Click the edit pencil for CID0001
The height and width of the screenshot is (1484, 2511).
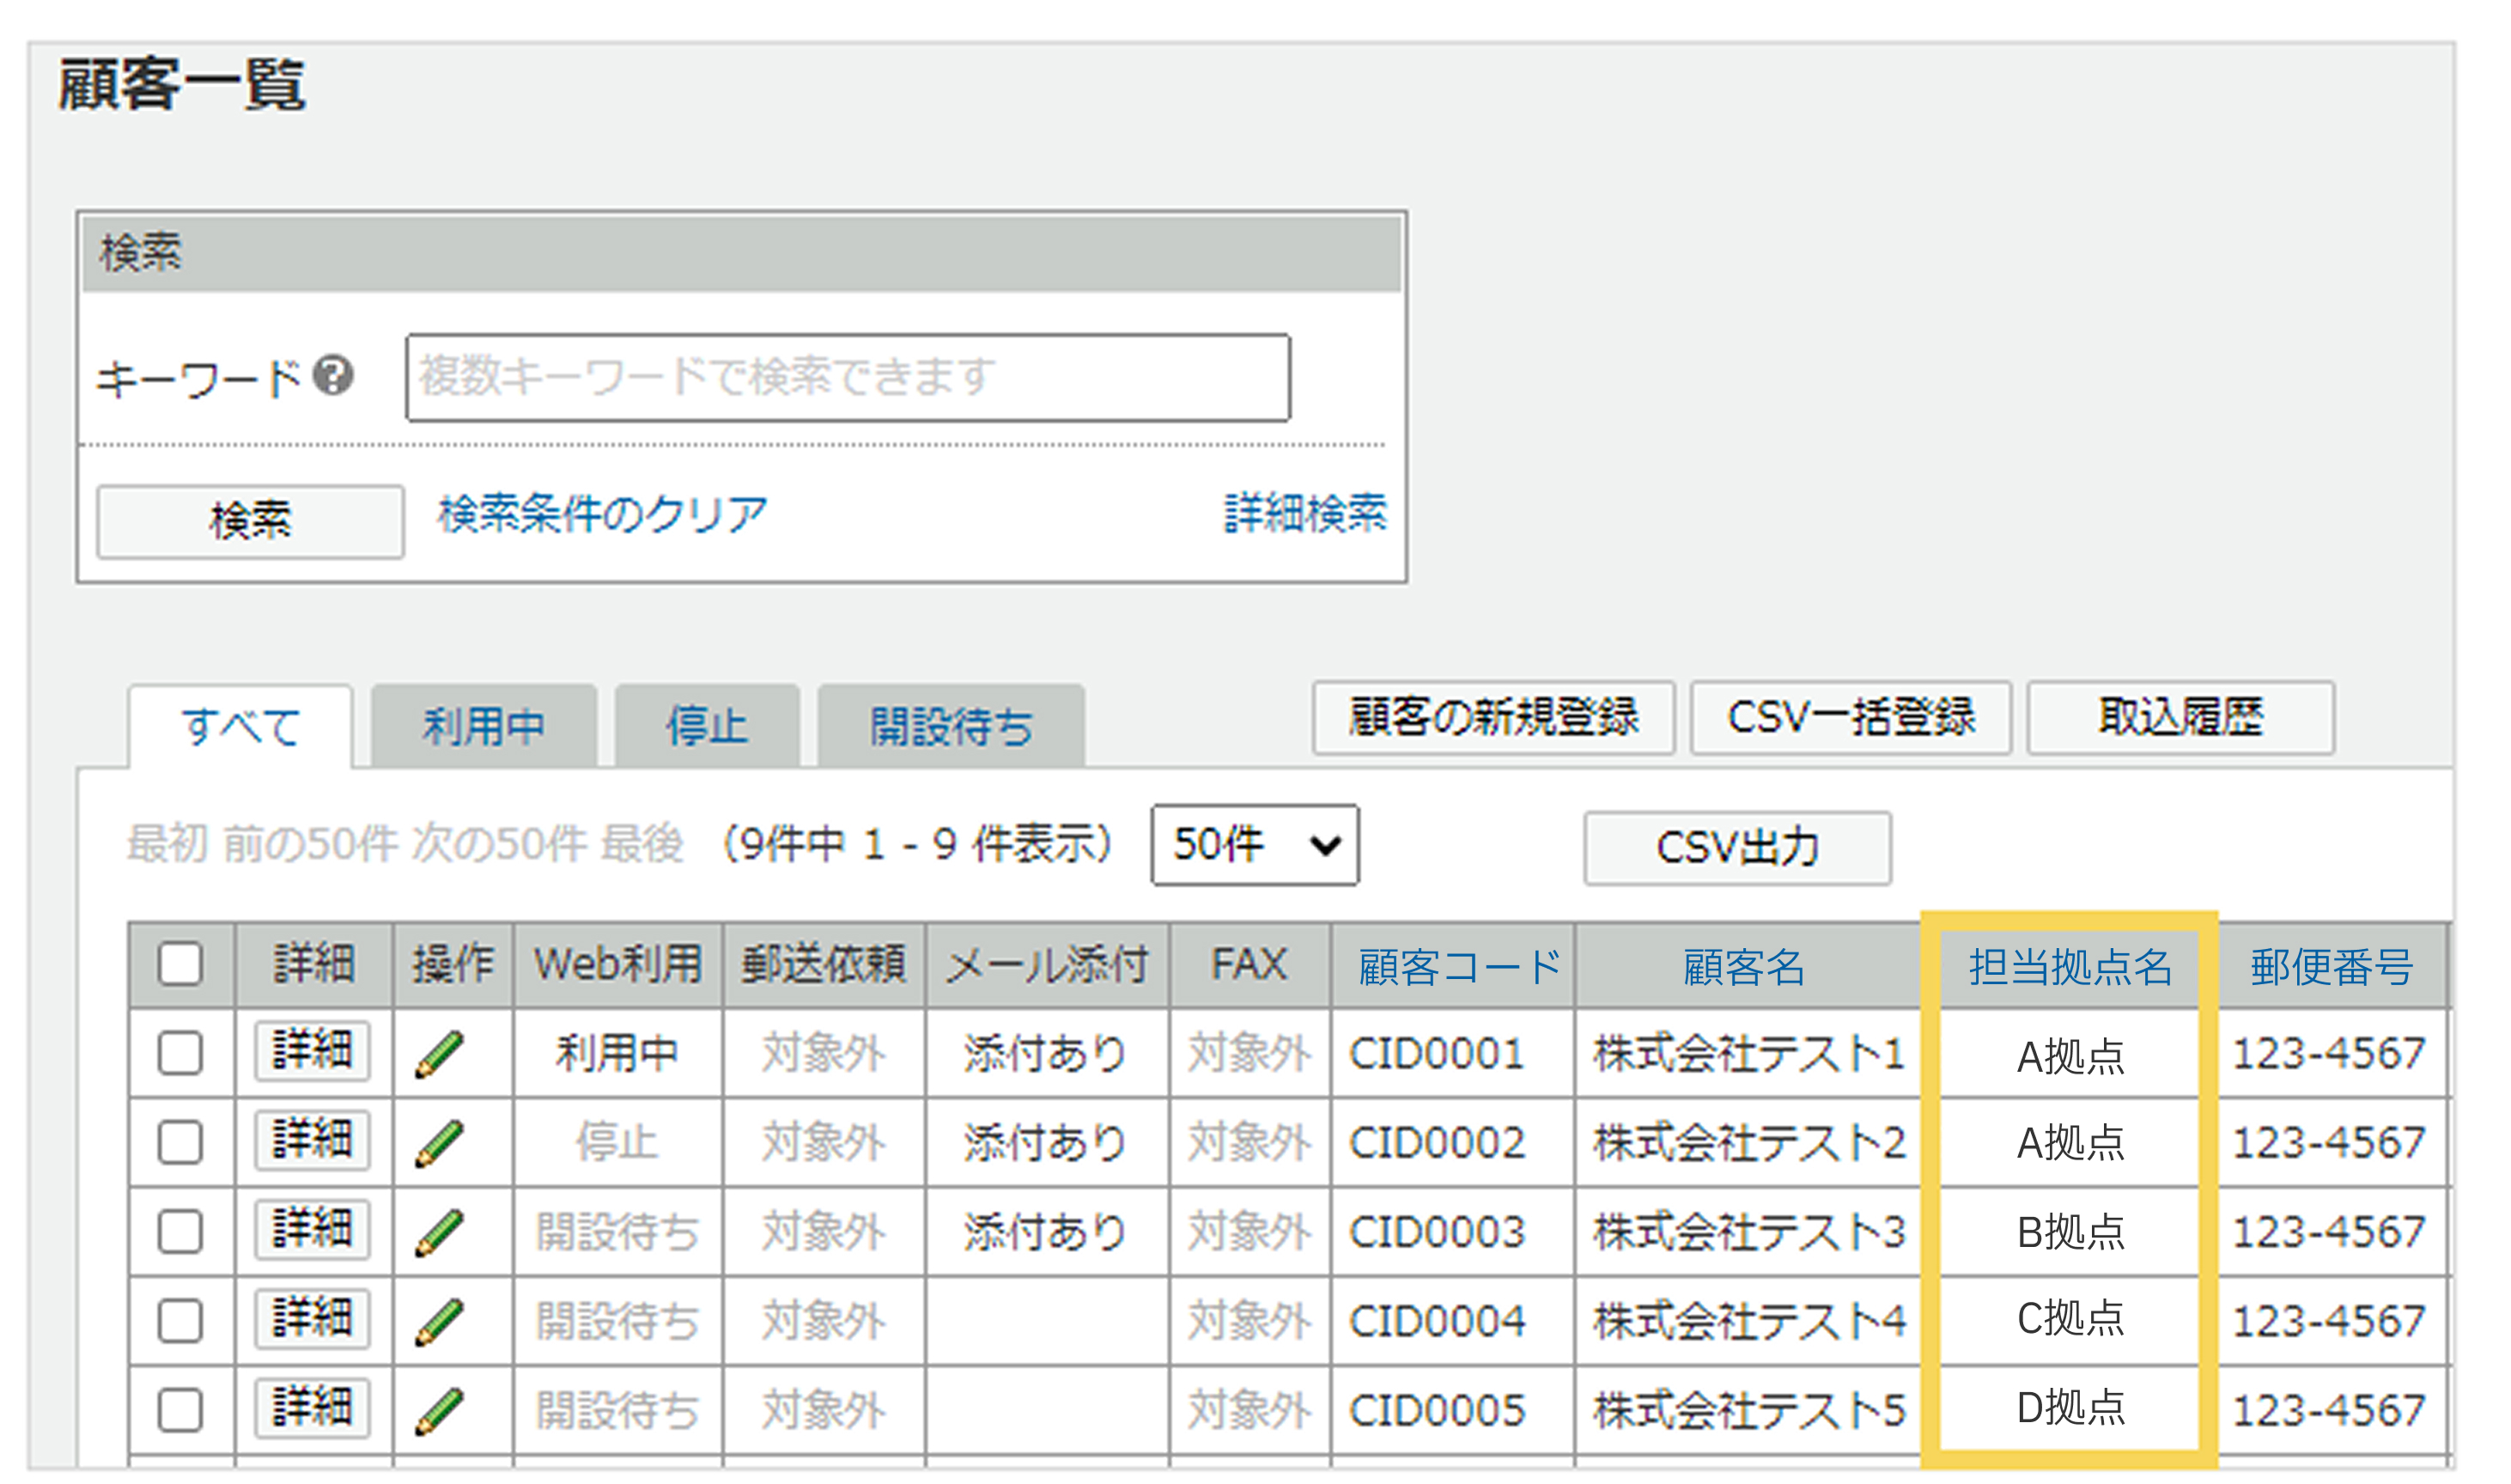click(x=439, y=1054)
